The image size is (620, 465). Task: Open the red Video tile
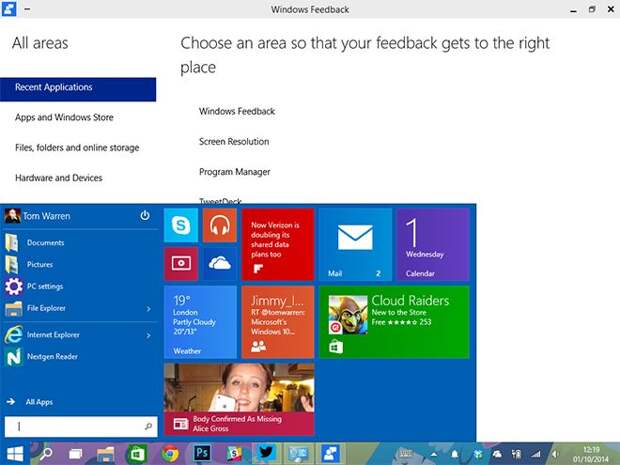click(181, 264)
